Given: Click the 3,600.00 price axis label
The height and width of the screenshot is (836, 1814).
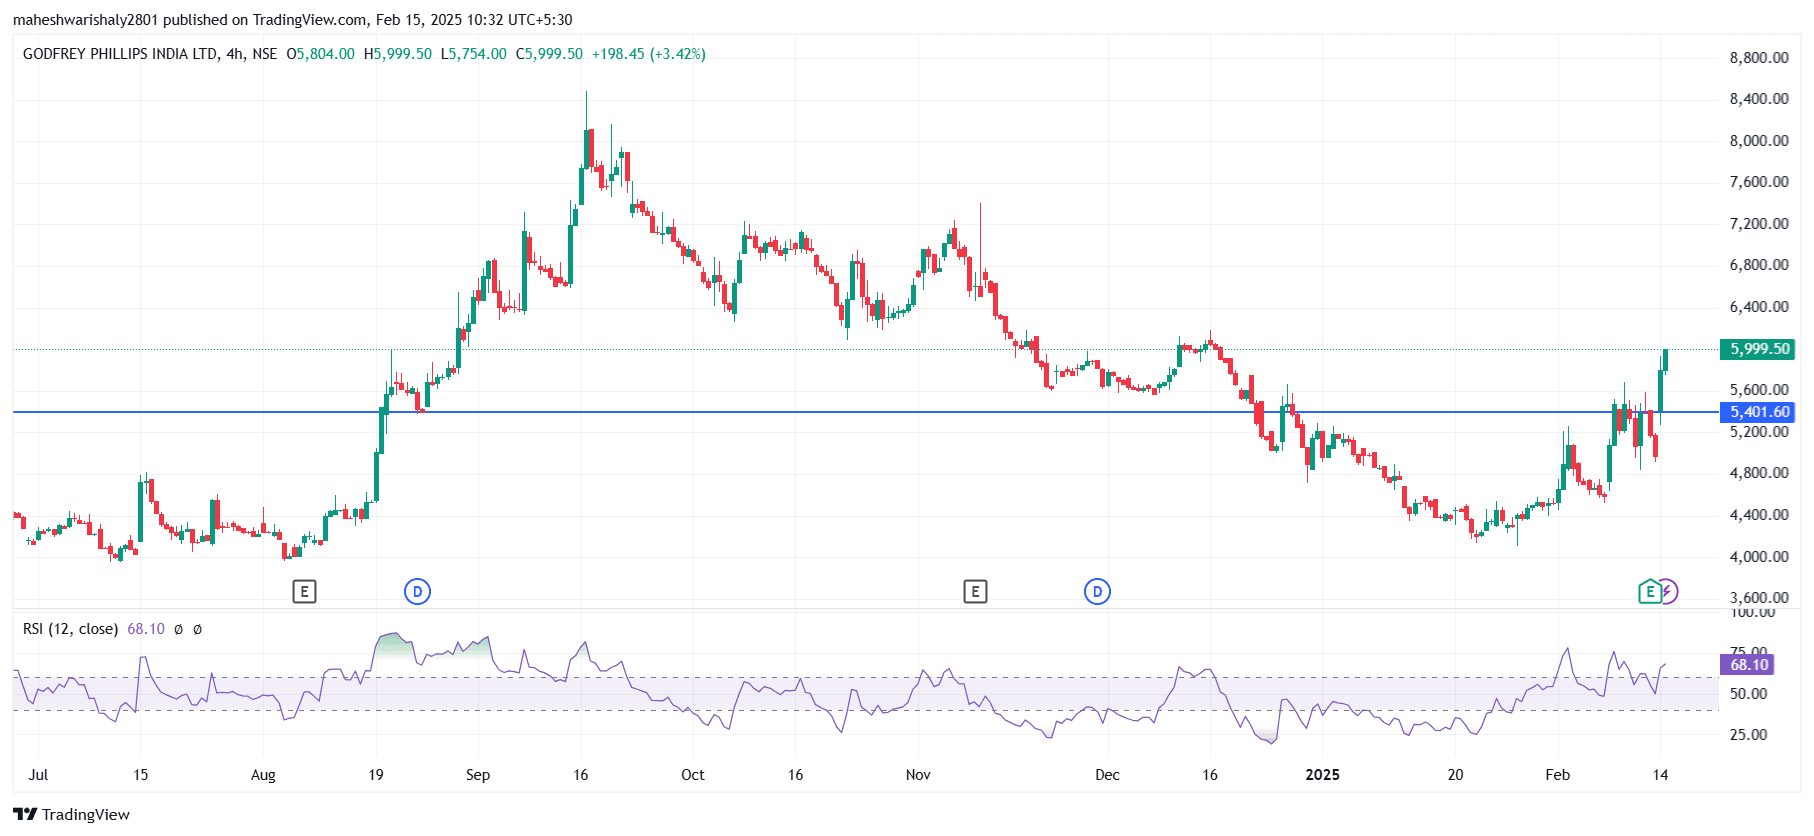Looking at the screenshot, I should pos(1759,598).
